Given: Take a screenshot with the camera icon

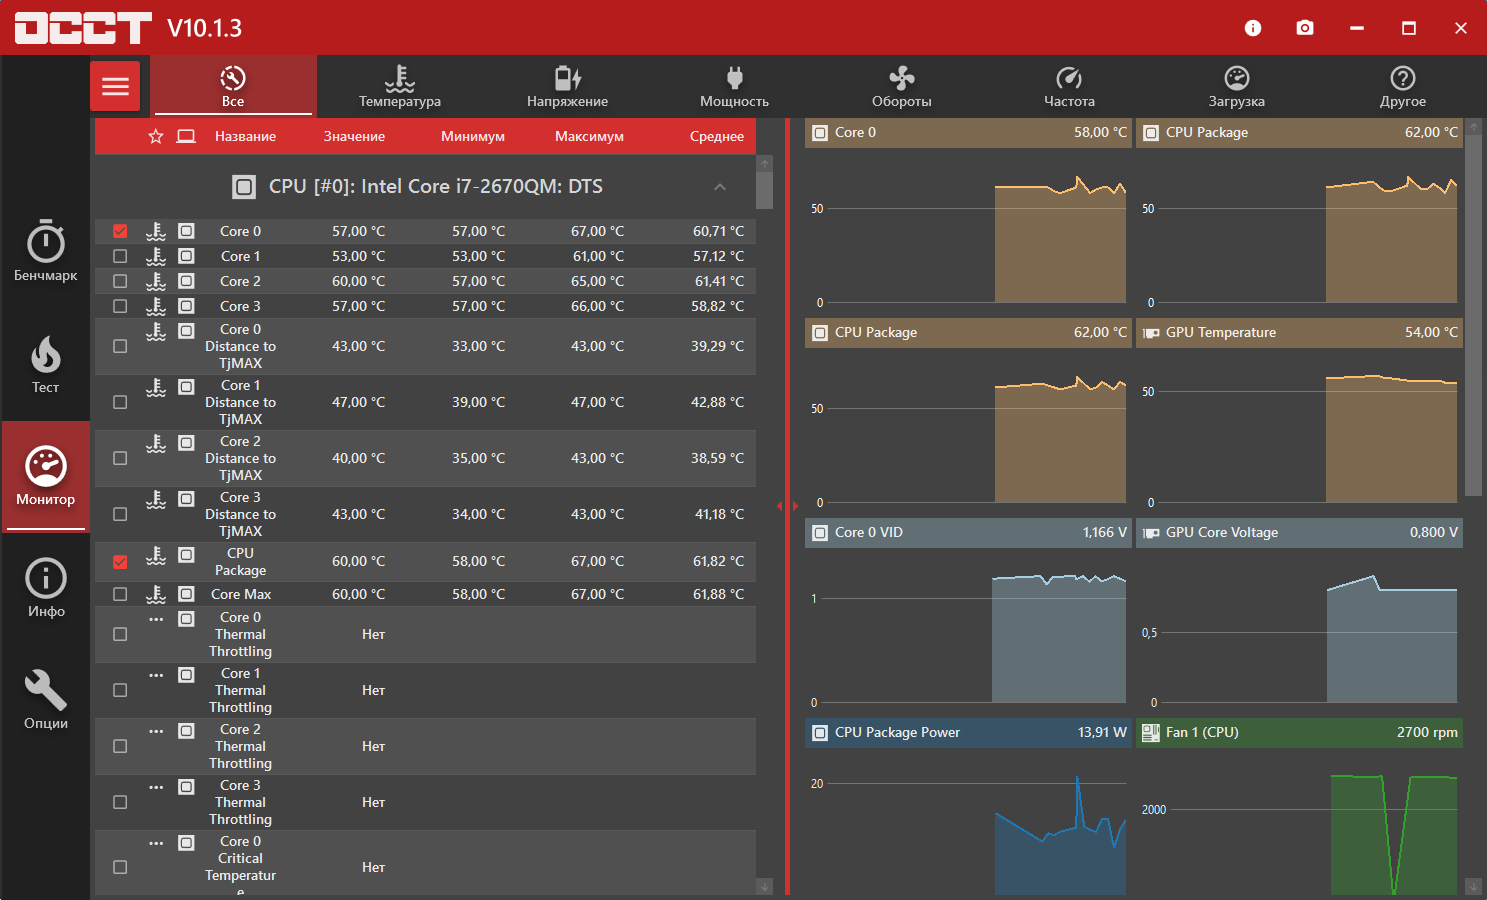Looking at the screenshot, I should pyautogui.click(x=1305, y=28).
